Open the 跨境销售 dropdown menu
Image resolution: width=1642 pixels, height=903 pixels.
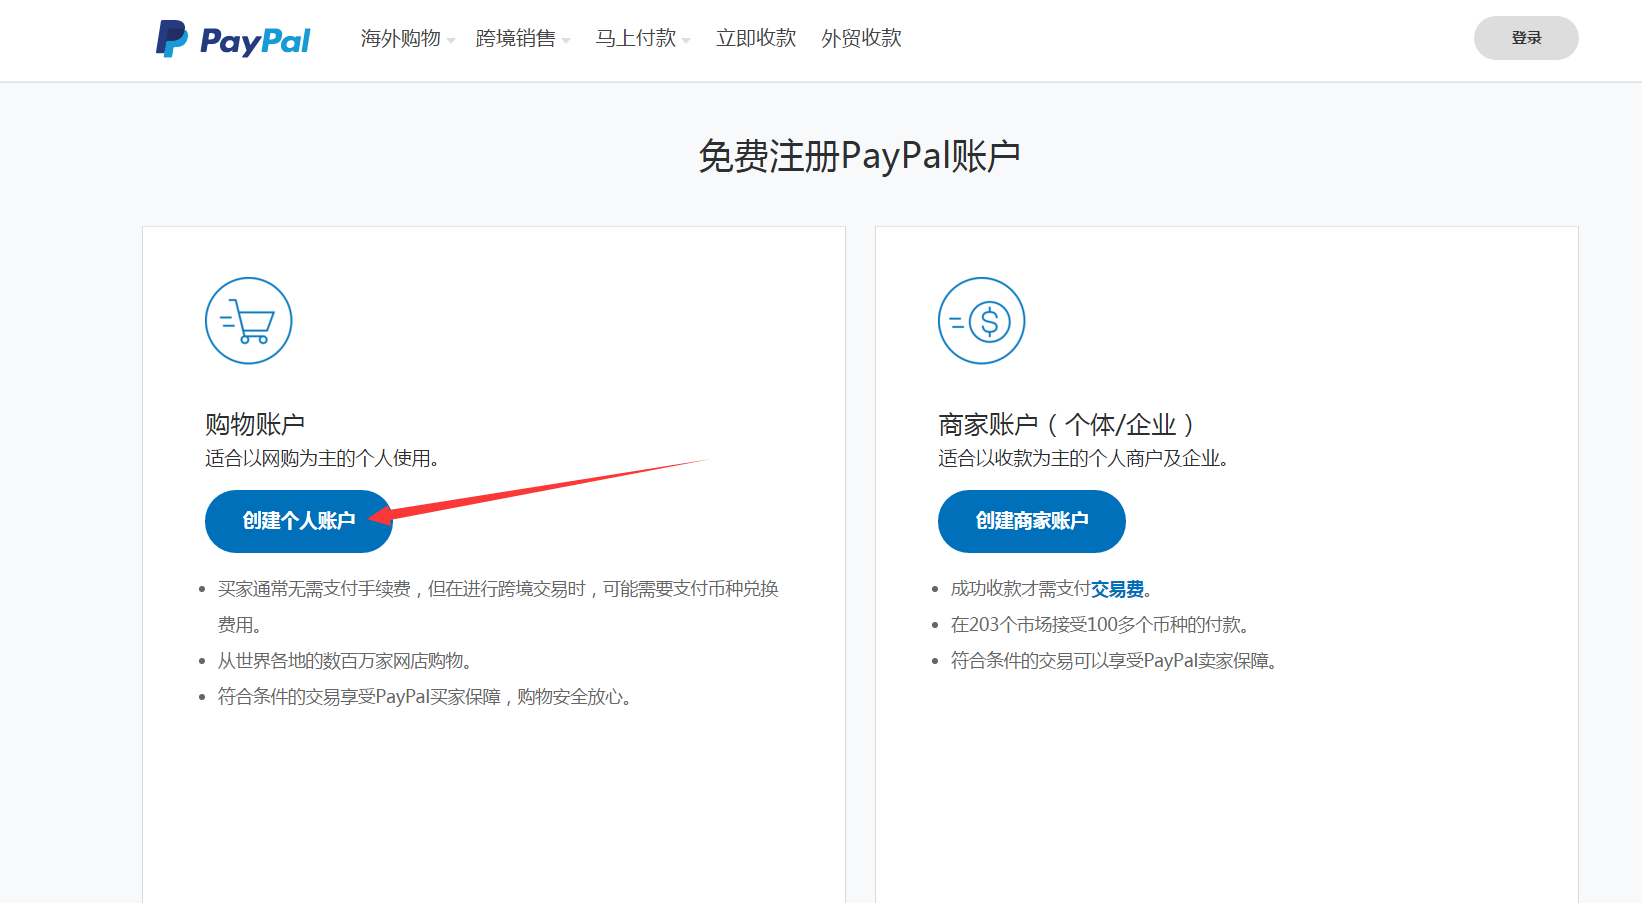coord(521,39)
